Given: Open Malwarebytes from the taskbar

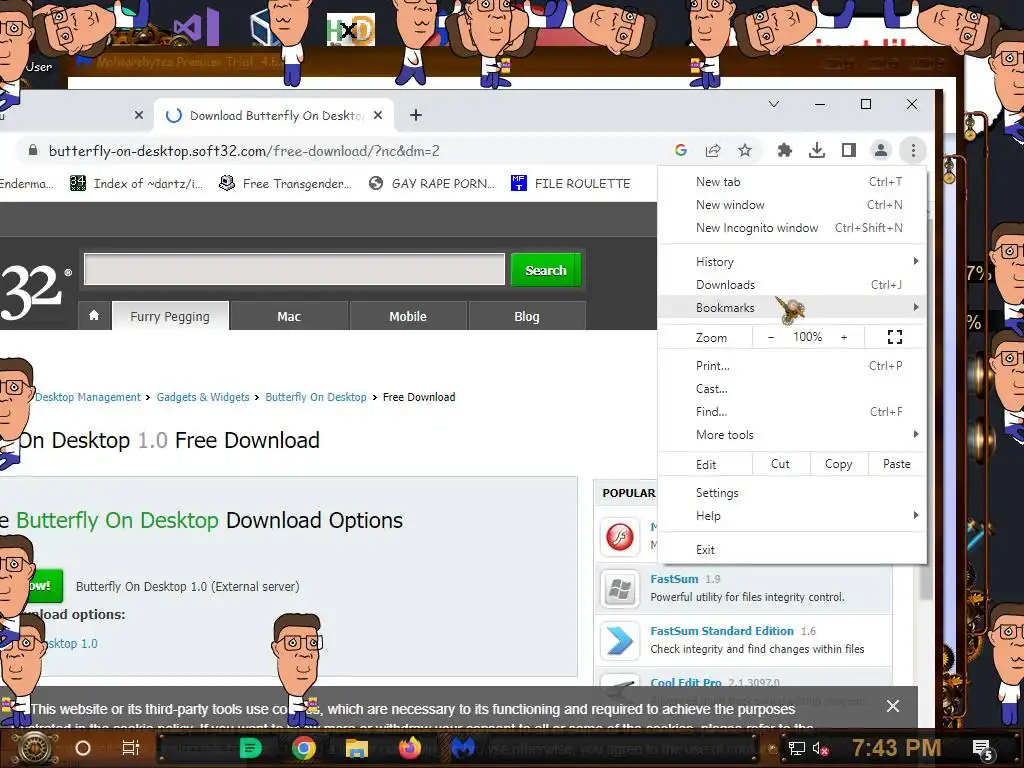Looking at the screenshot, I should click(463, 748).
